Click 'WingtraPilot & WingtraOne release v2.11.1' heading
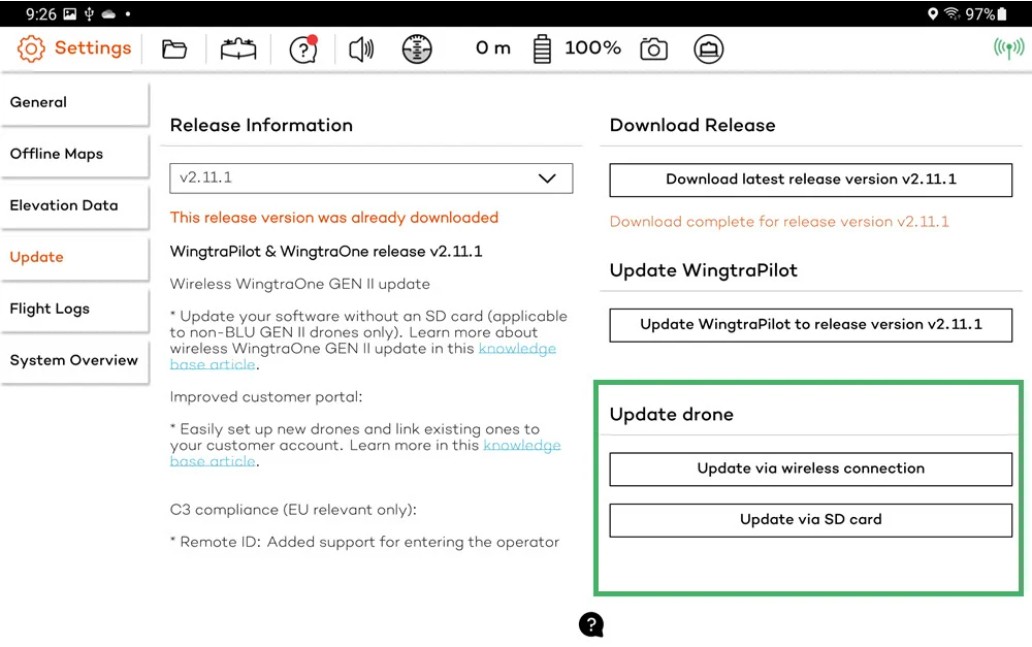Viewport: 1032px width, 647px height. tap(326, 251)
